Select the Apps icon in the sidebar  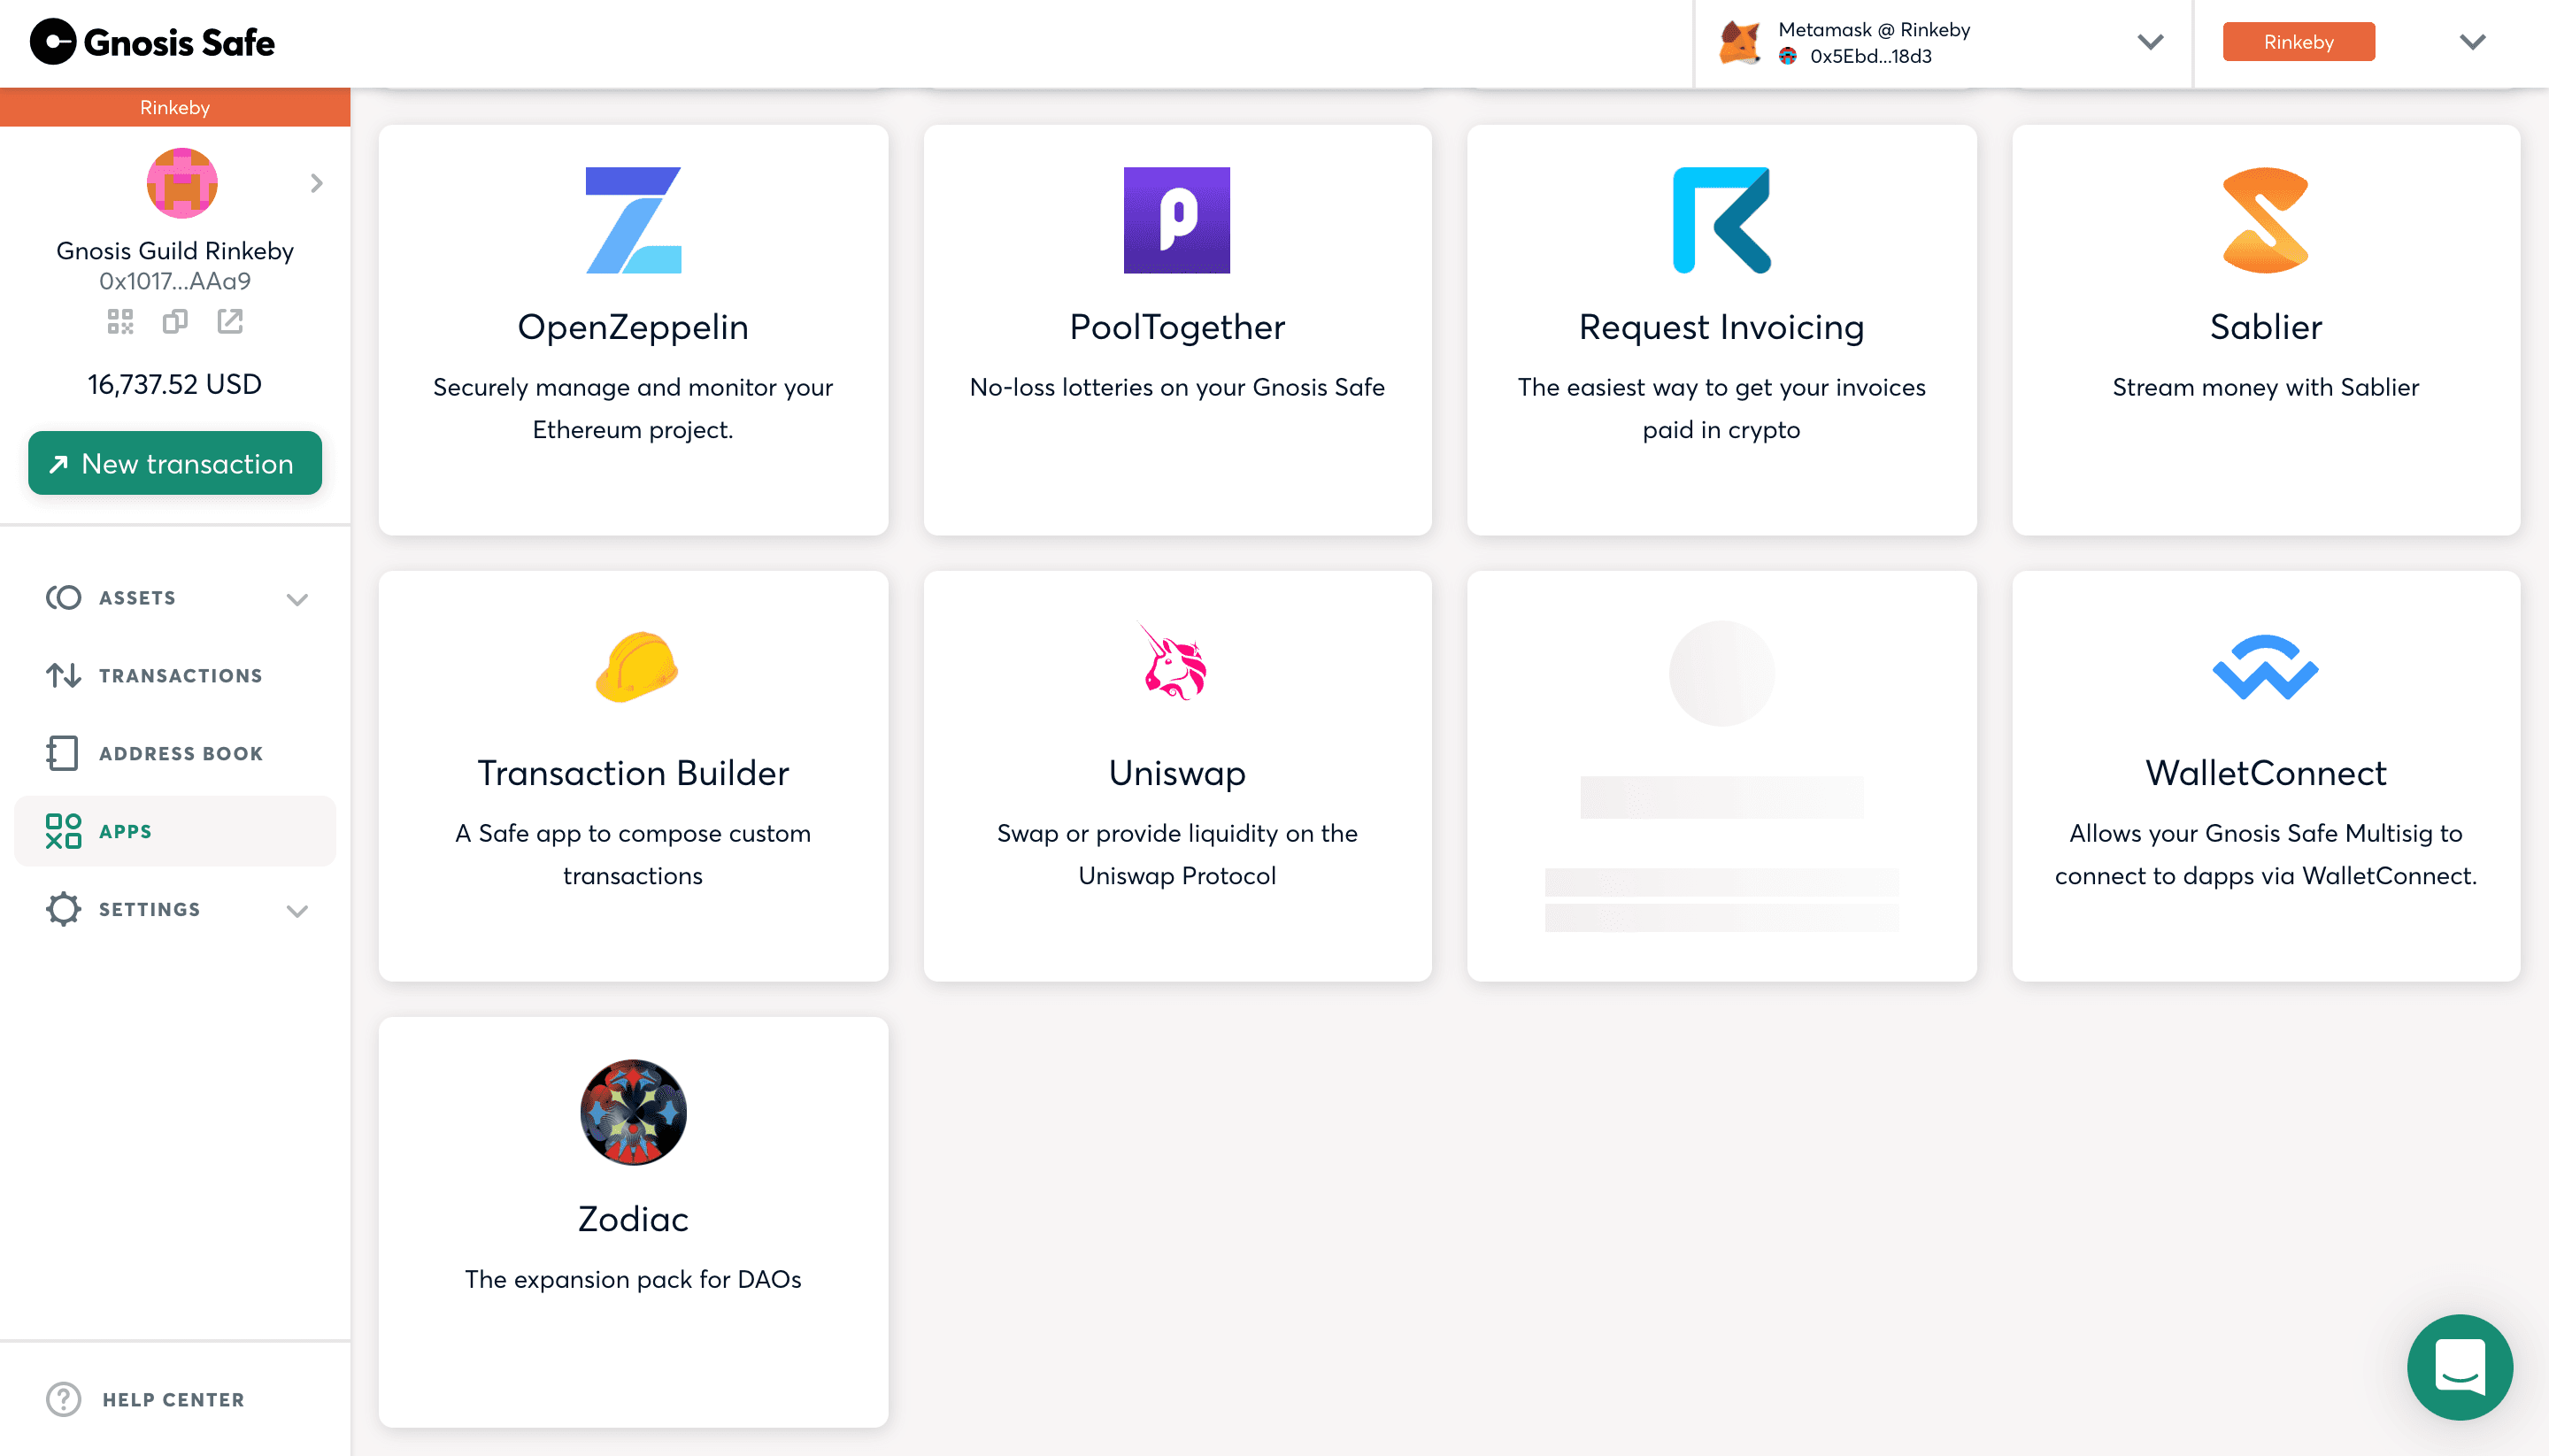tap(64, 830)
